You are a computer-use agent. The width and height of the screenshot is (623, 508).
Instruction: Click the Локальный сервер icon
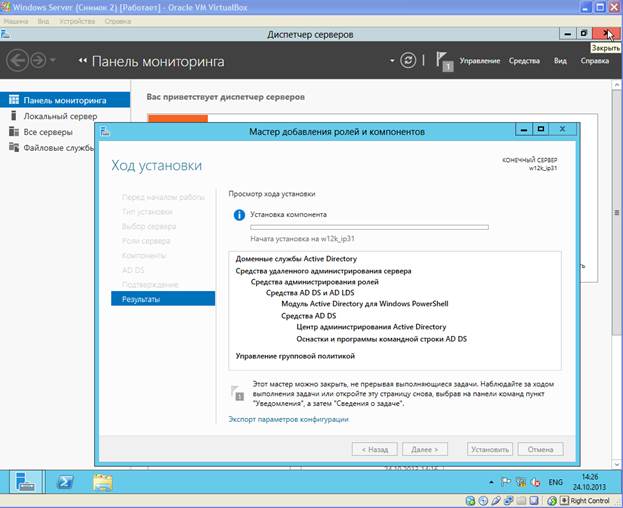click(x=14, y=116)
